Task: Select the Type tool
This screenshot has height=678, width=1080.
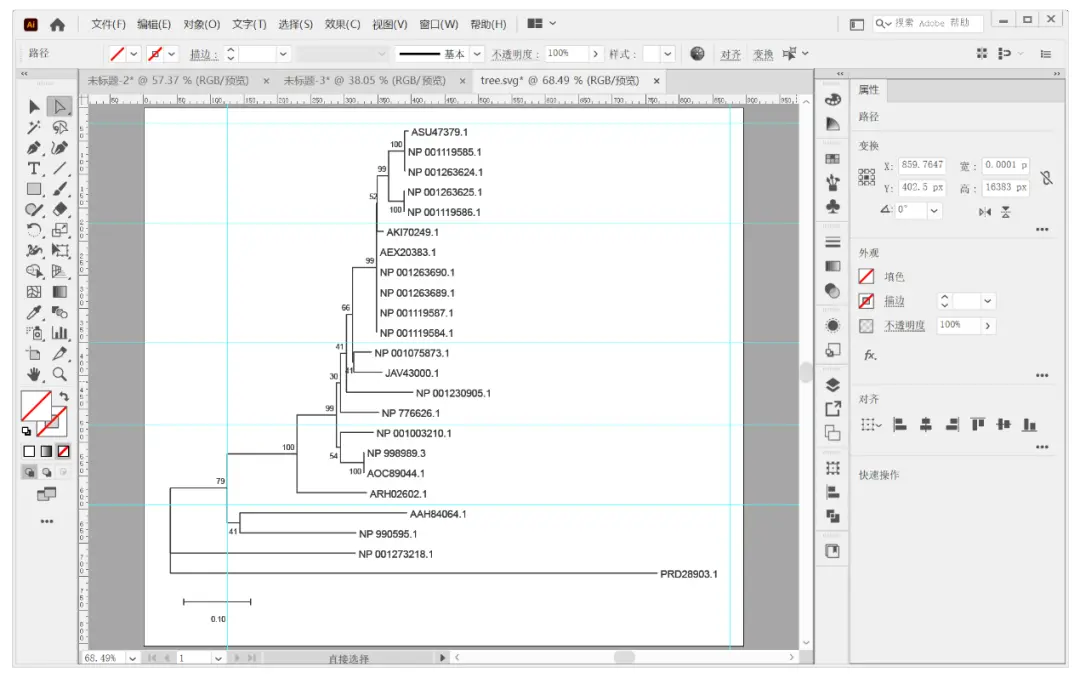Action: 34,168
